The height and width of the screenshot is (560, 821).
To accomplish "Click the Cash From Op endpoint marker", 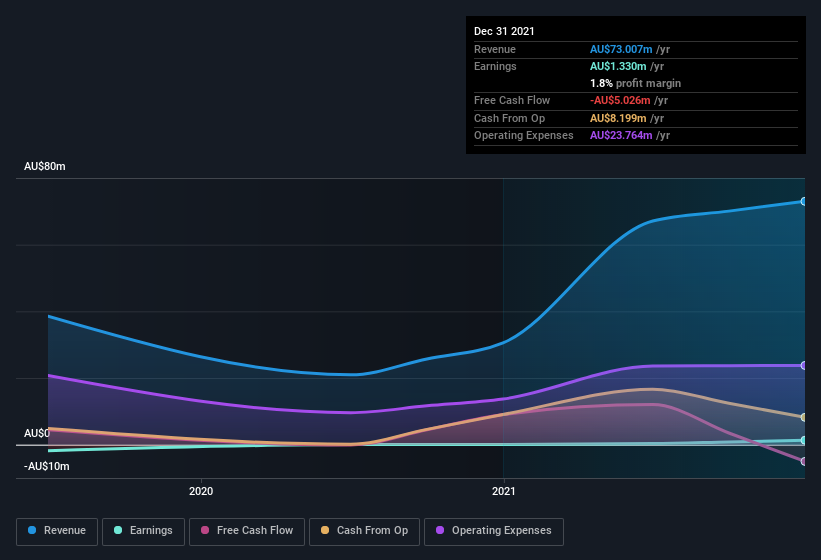I will (803, 417).
